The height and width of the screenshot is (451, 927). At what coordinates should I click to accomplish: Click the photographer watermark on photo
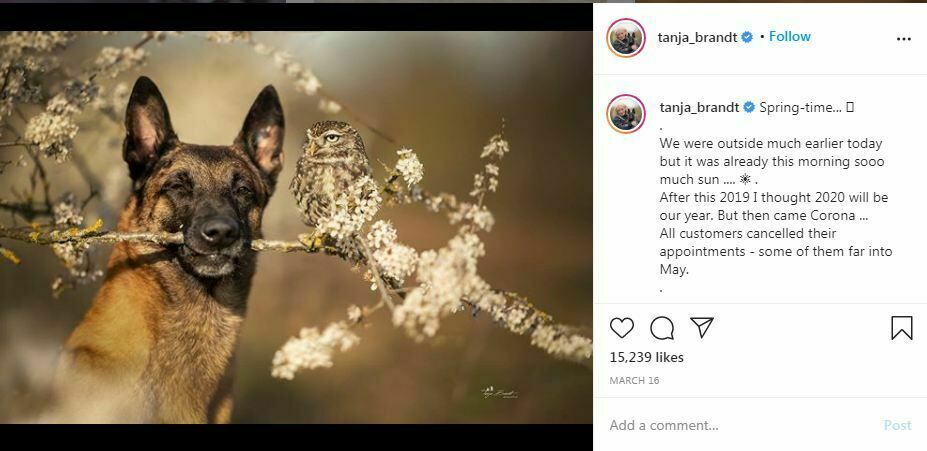pos(500,393)
